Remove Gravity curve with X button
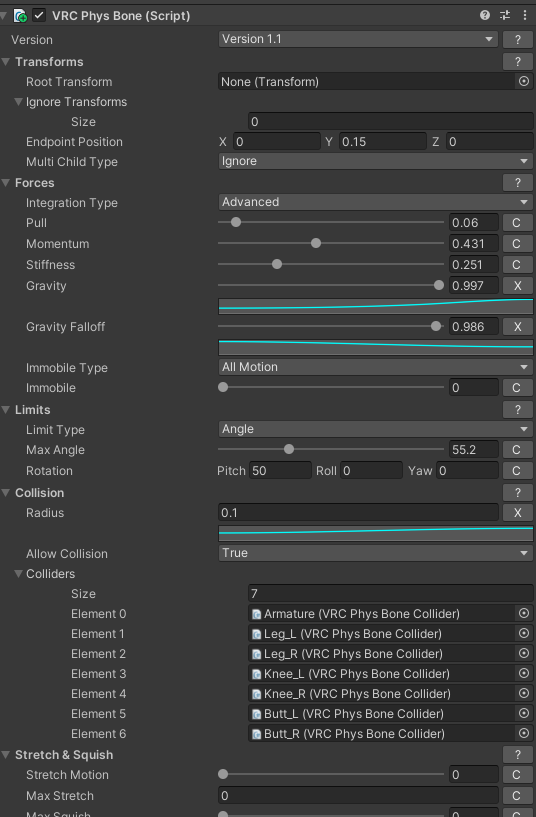 pyautogui.click(x=517, y=286)
